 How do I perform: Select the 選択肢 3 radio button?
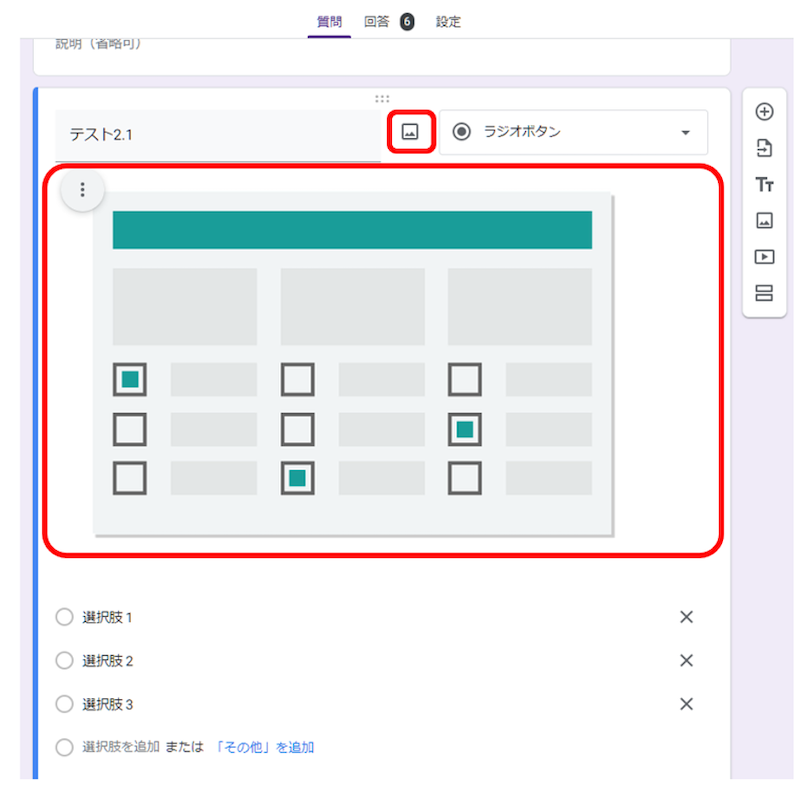pyautogui.click(x=63, y=704)
